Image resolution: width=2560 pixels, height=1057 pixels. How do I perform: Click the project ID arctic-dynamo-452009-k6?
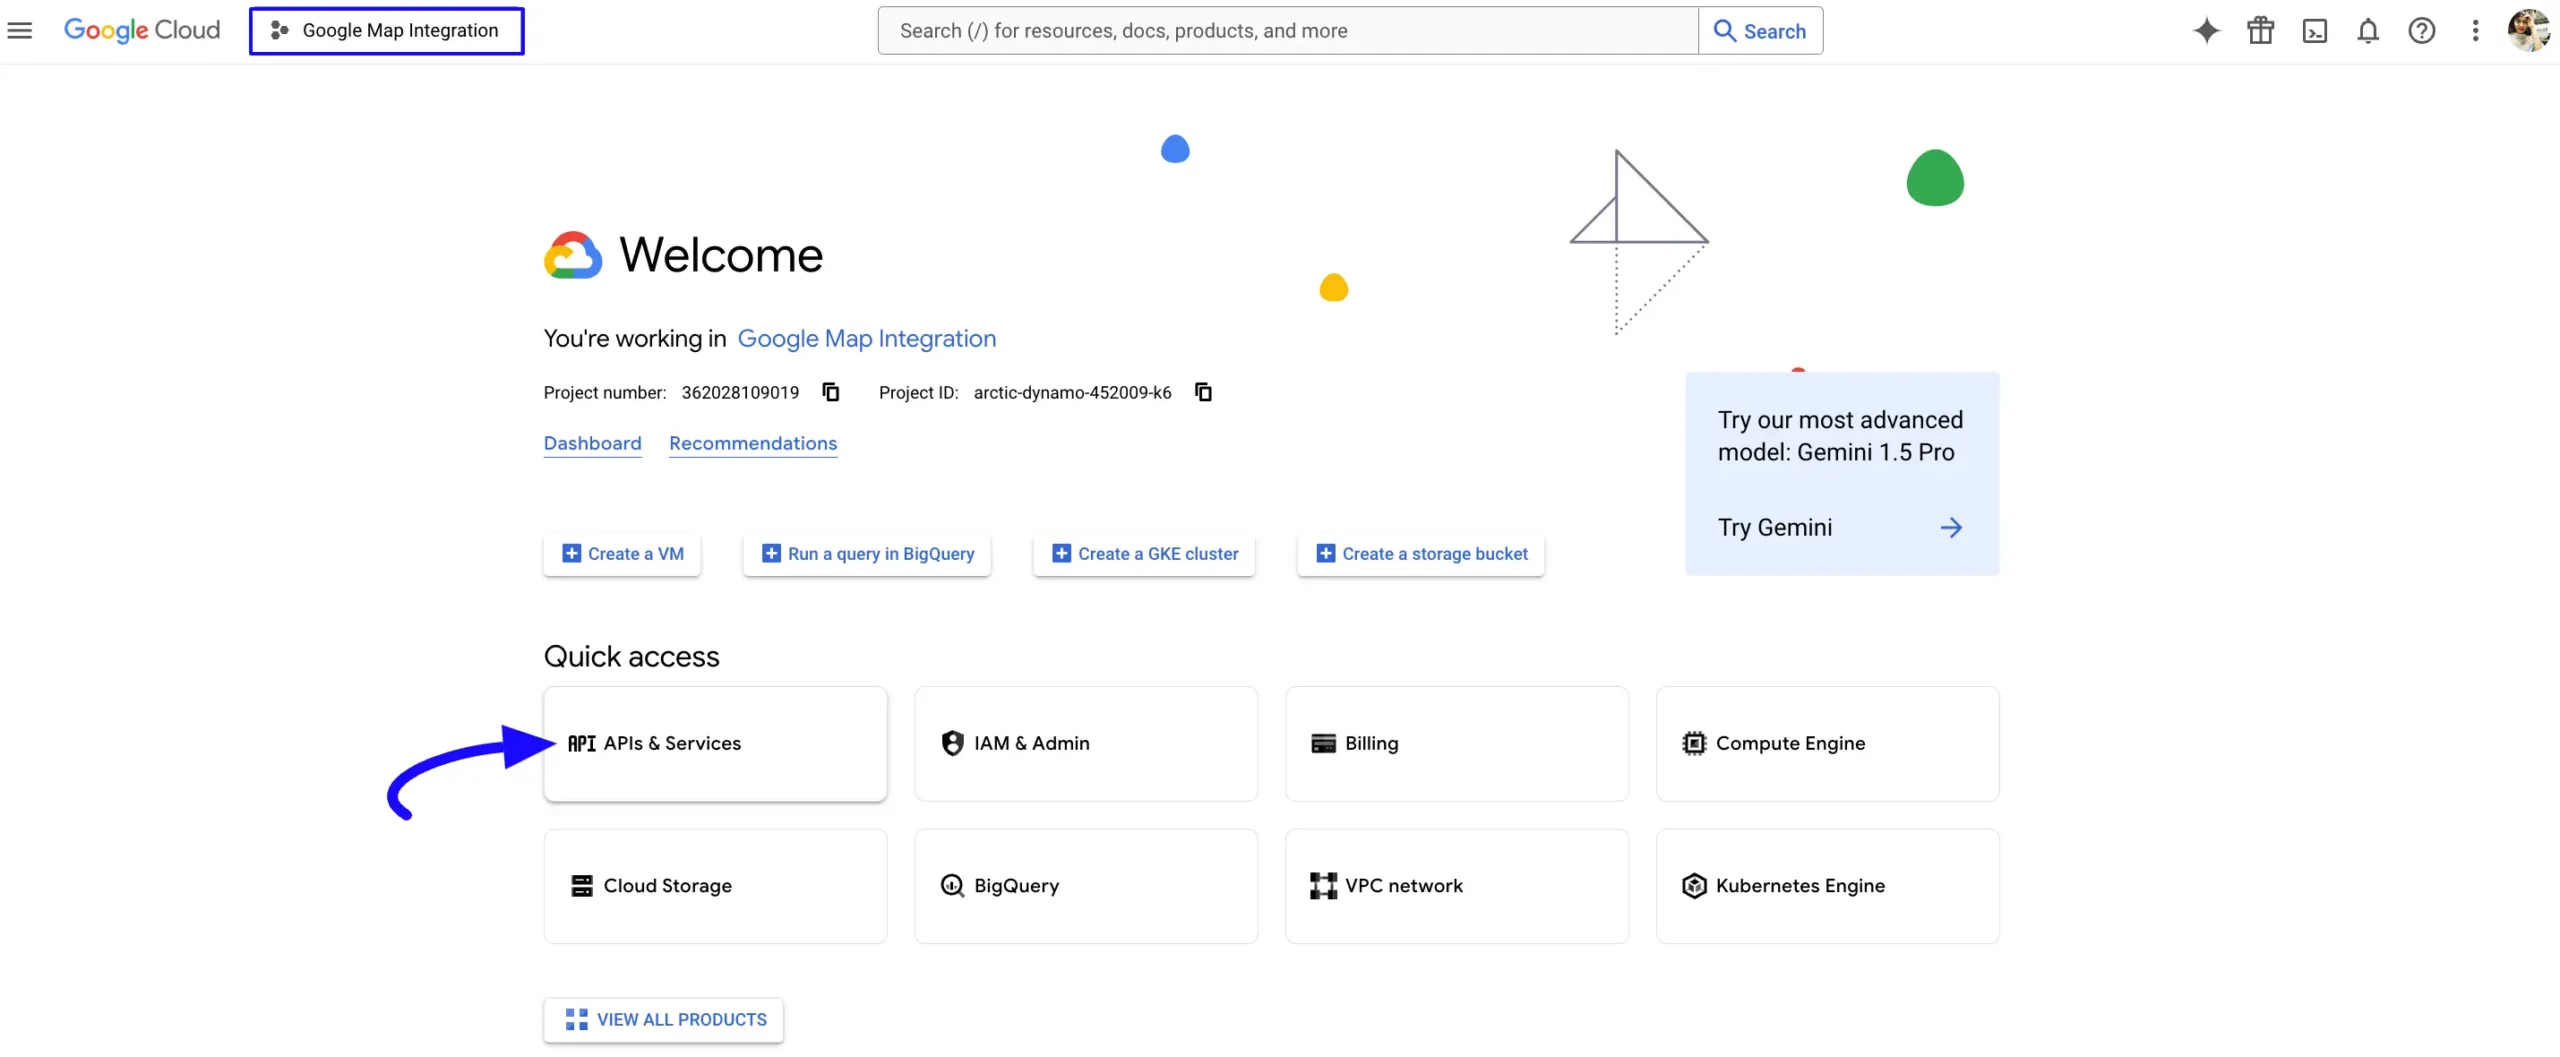1072,393
